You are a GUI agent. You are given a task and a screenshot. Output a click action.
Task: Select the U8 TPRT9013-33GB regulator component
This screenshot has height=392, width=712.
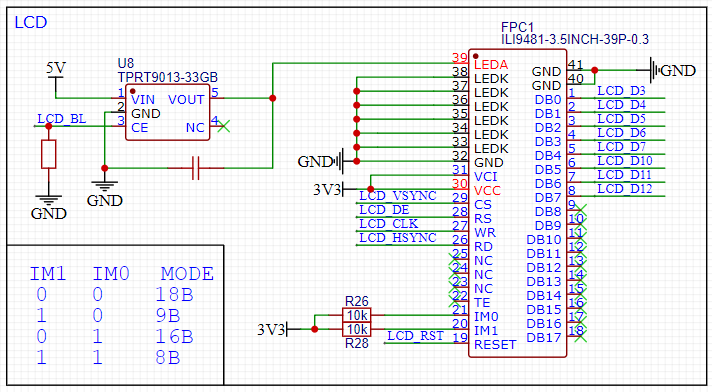click(x=167, y=112)
